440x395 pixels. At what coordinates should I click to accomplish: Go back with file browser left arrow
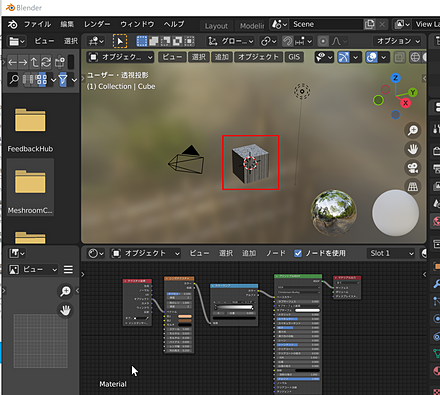(12, 62)
